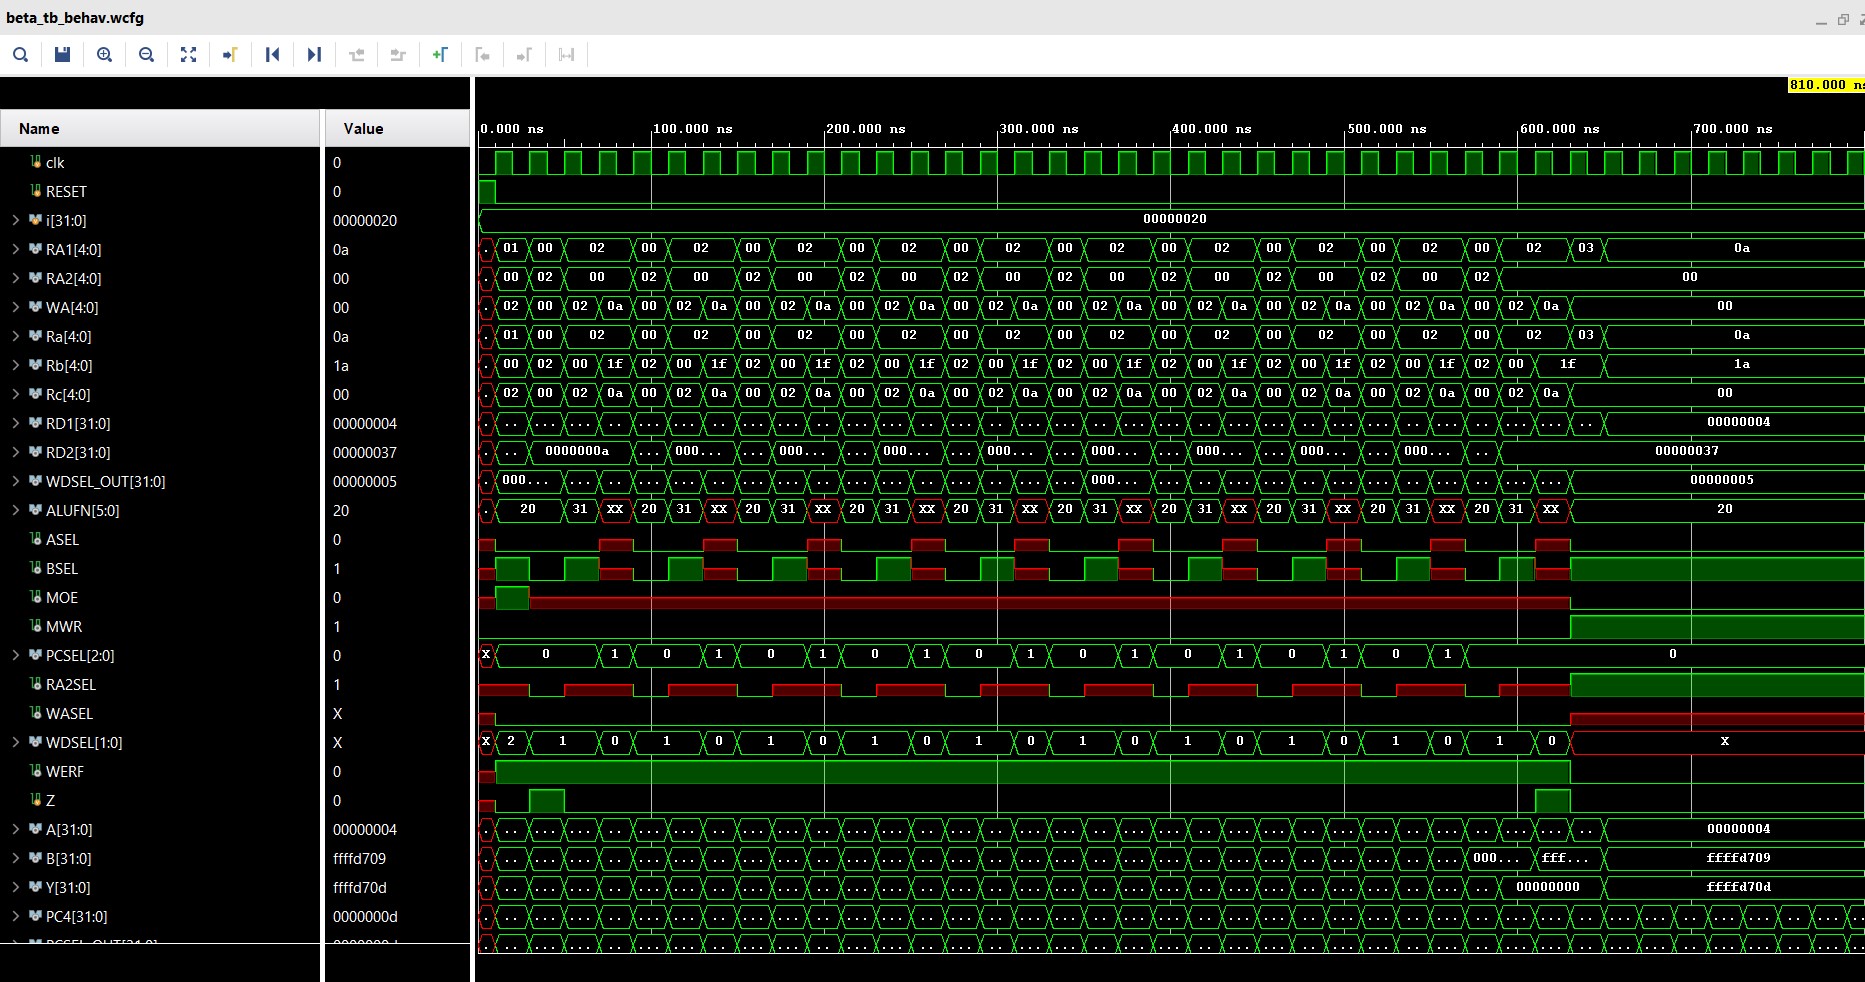Click the 700.000 ns ruler label
1865x982 pixels.
pos(1733,129)
